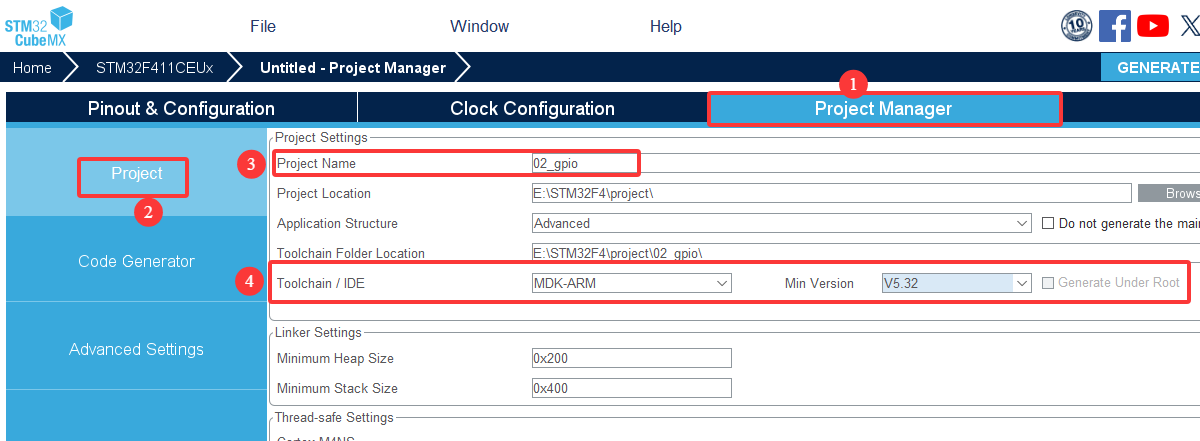
Task: Open the X (Twitter) icon link
Action: (x=1189, y=26)
